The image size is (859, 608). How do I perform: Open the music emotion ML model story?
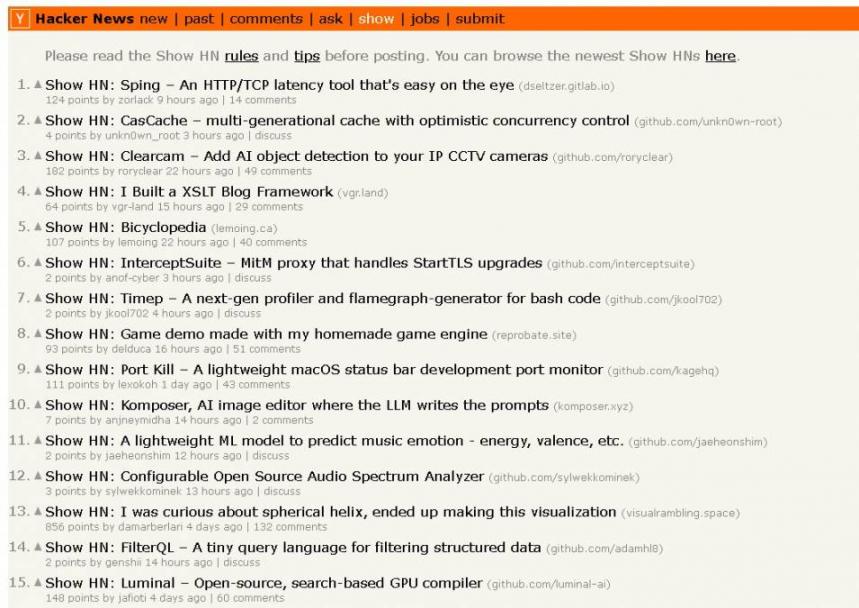(334, 441)
